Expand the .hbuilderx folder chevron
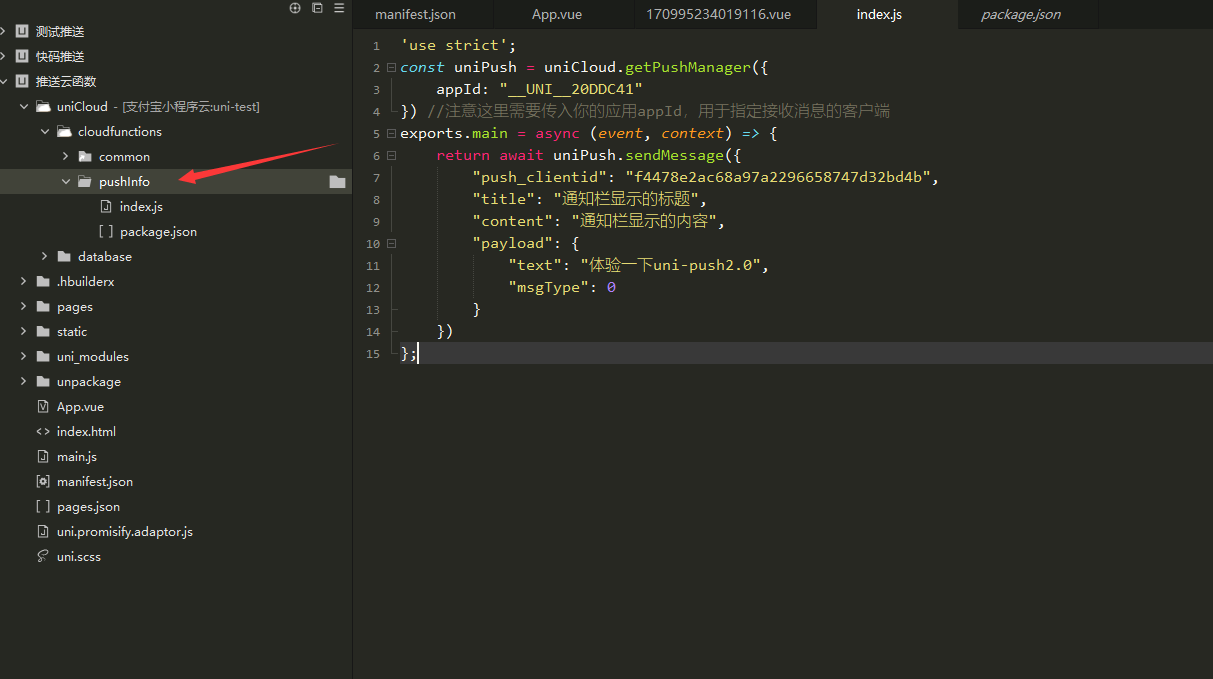Viewport: 1213px width, 679px height. click(23, 282)
